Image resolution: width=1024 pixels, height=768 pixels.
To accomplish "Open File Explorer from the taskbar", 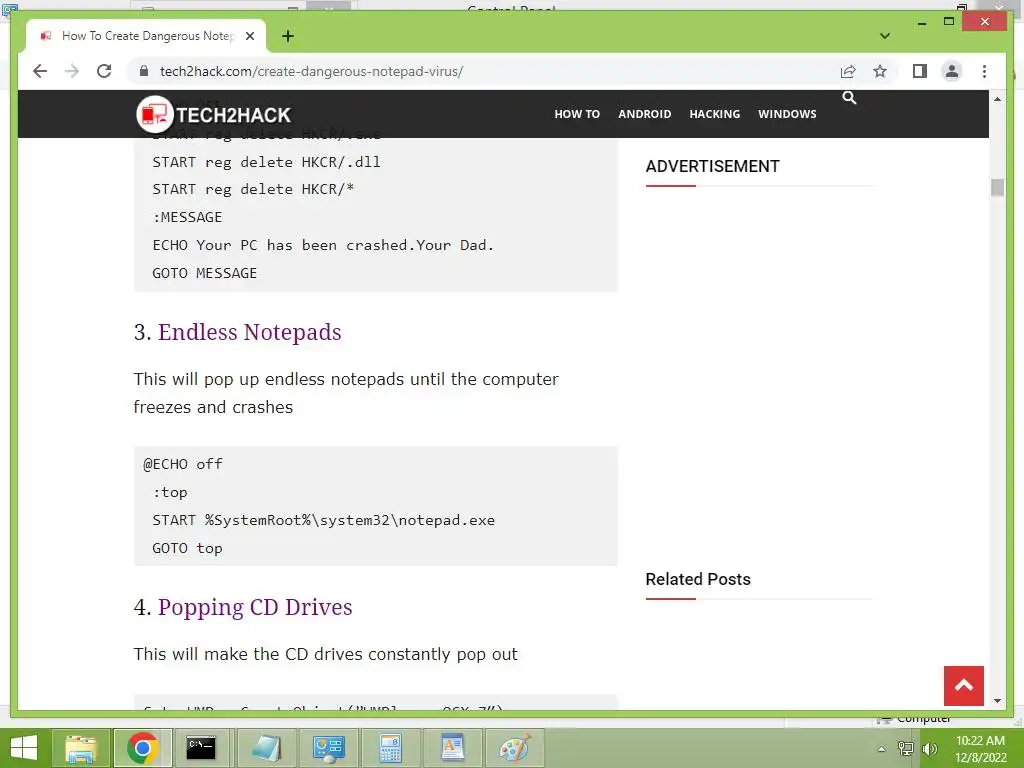I will (82, 748).
